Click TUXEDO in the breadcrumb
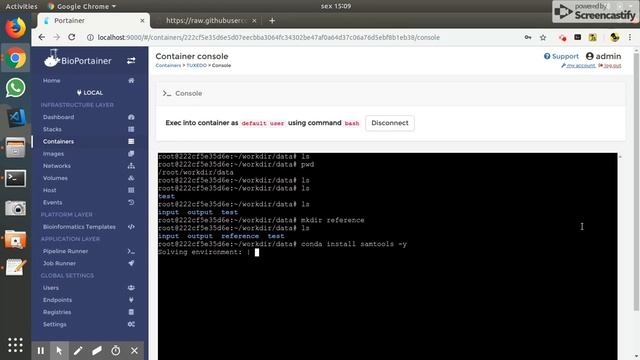The height and width of the screenshot is (360, 640). pos(197,65)
